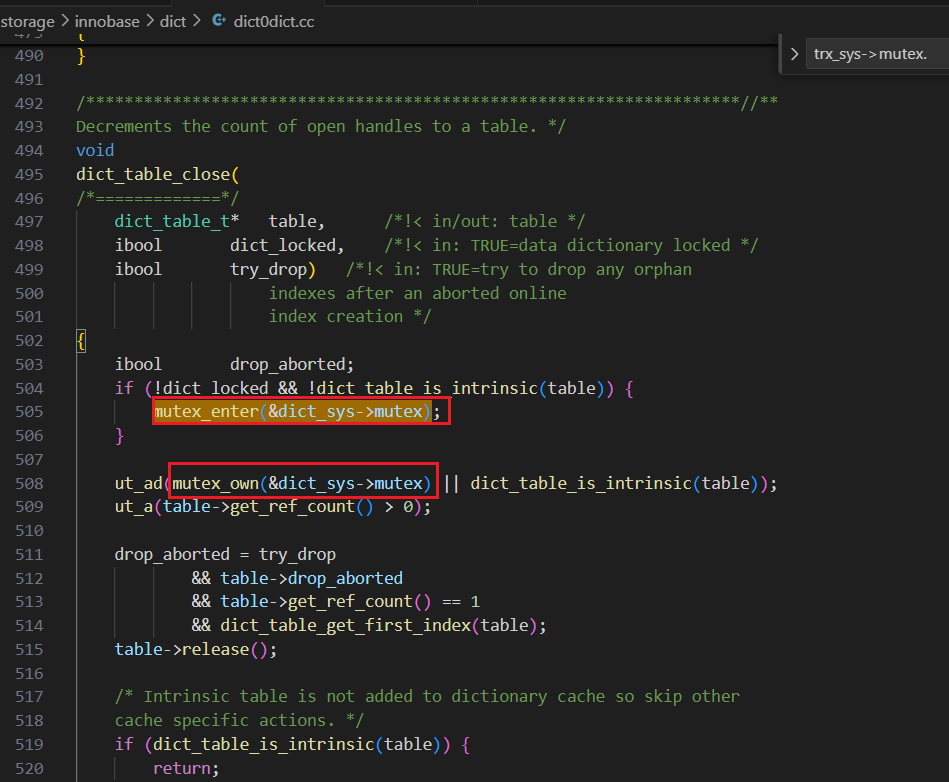The image size is (949, 782).
Task: Click the 'dict_table_close' function name
Action: click(153, 174)
